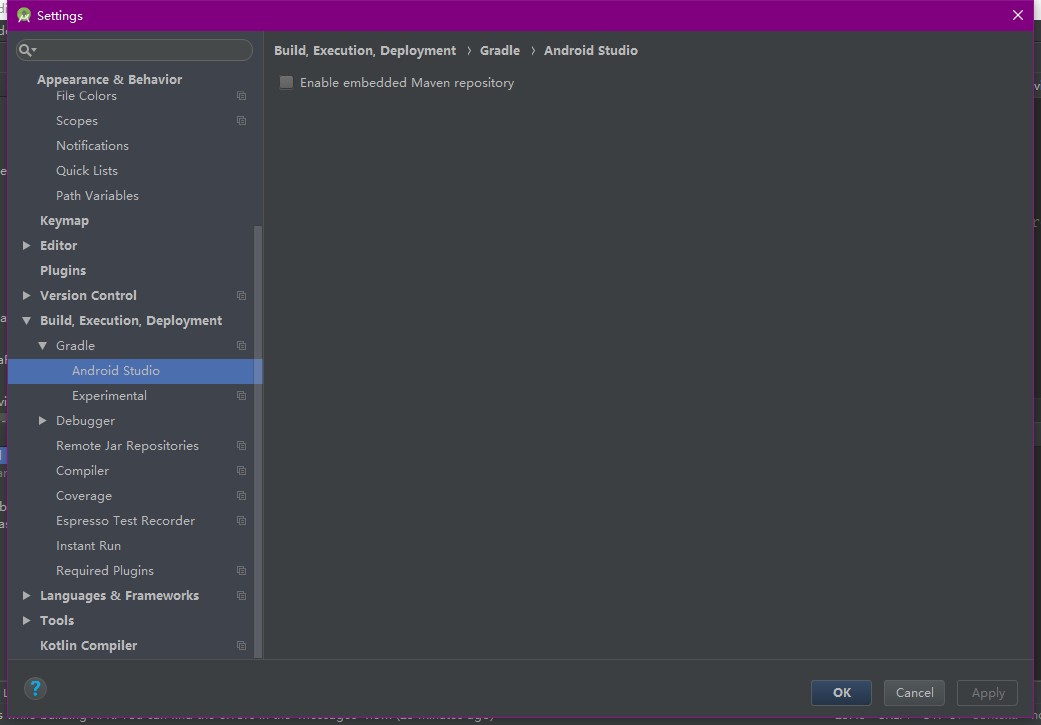Viewport: 1041px width, 725px height.
Task: Go to the Notifications settings
Action: point(92,145)
